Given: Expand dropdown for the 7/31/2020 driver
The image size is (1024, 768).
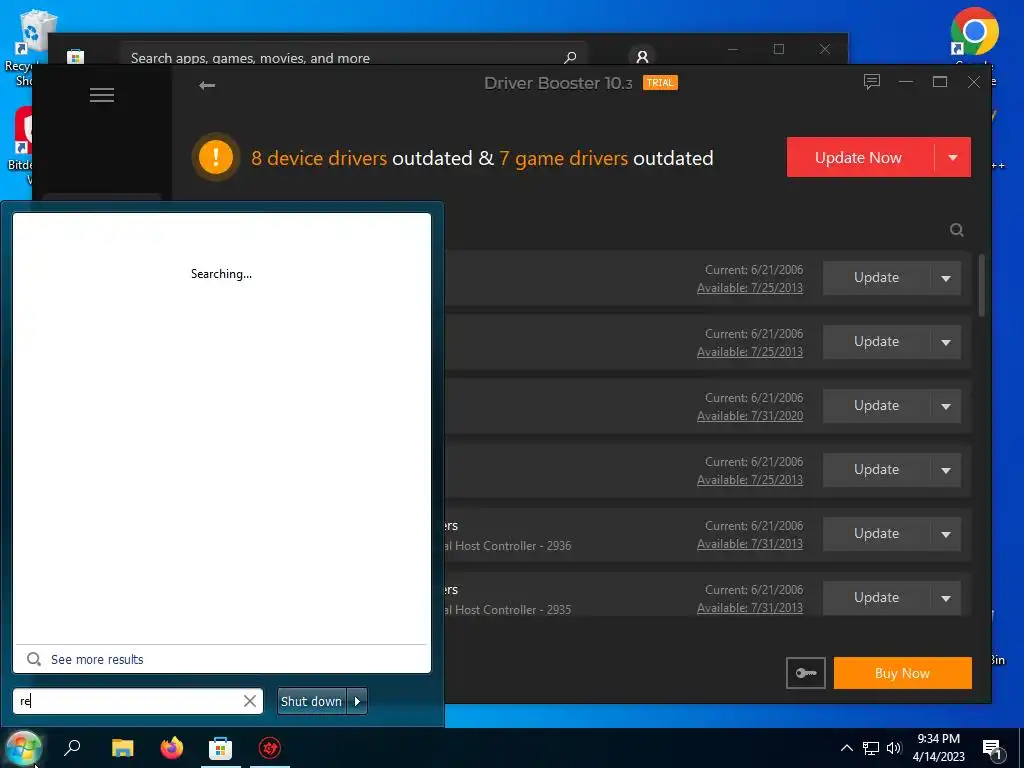Looking at the screenshot, I should pyautogui.click(x=946, y=406).
